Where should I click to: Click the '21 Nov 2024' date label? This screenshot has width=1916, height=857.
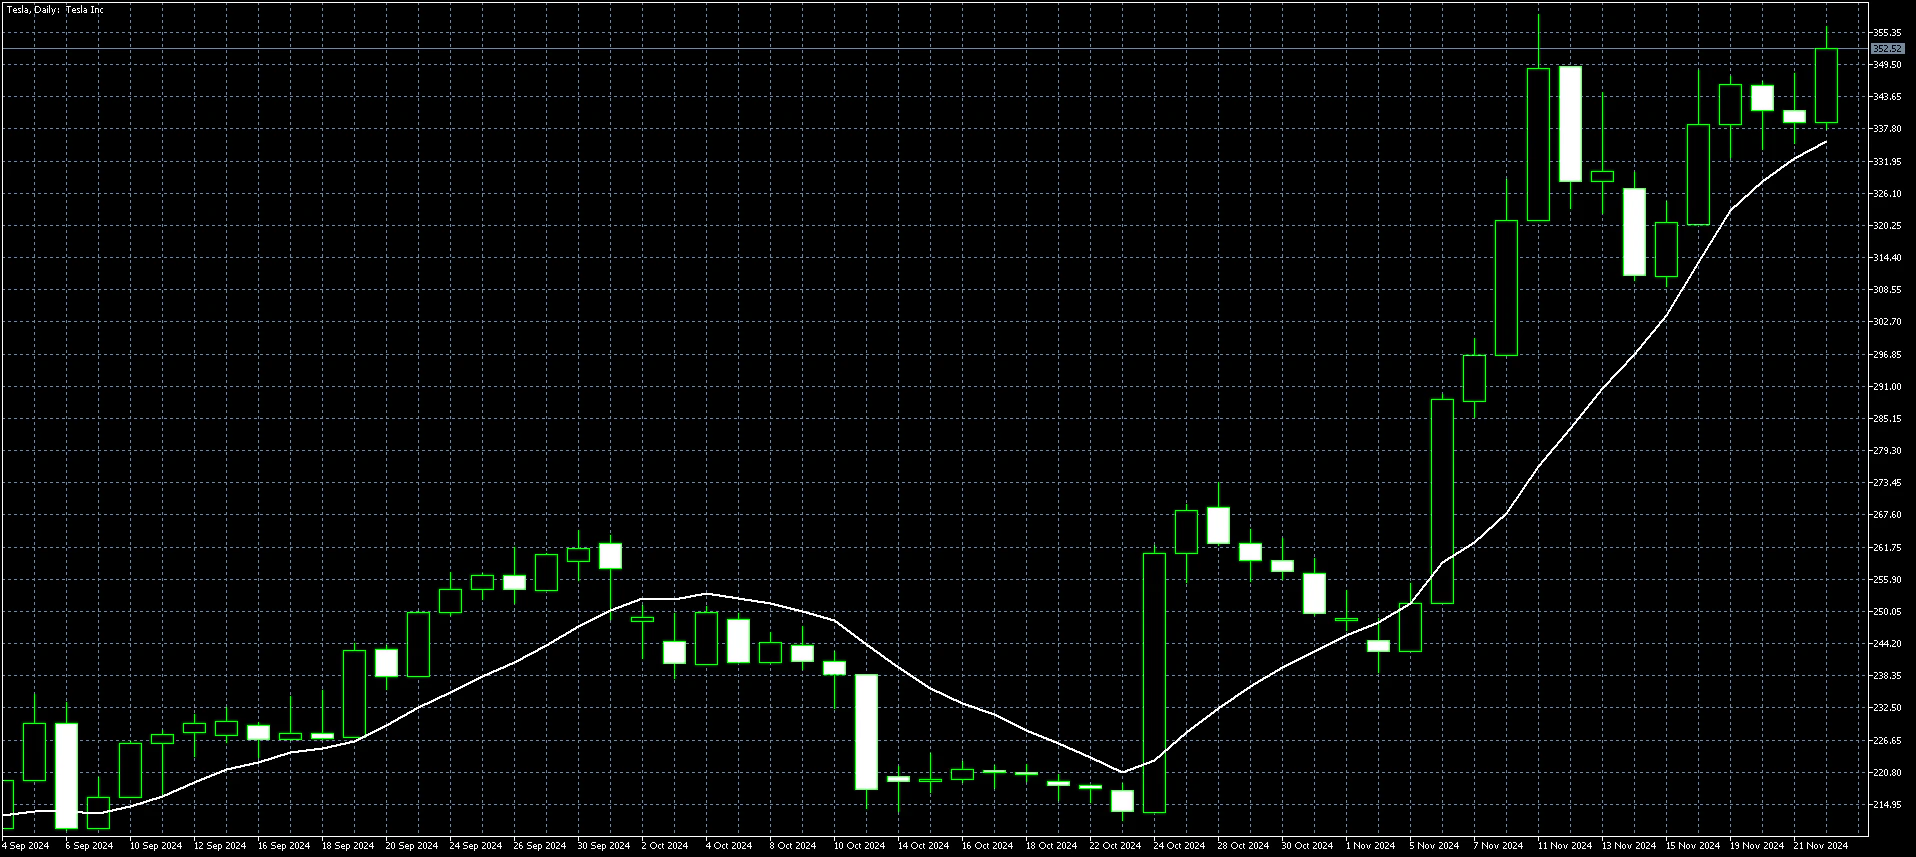pos(1820,846)
